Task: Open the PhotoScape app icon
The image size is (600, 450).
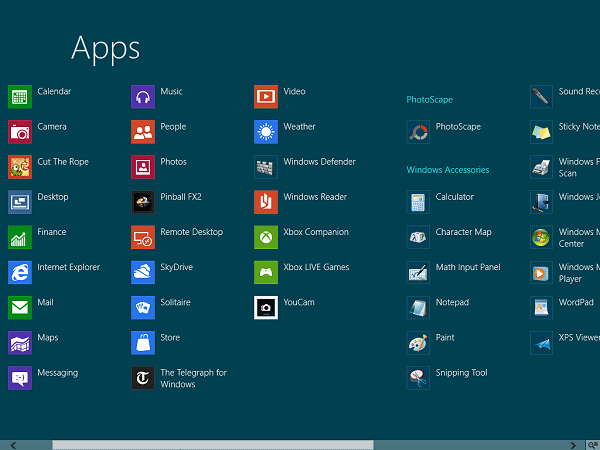Action: 418,132
